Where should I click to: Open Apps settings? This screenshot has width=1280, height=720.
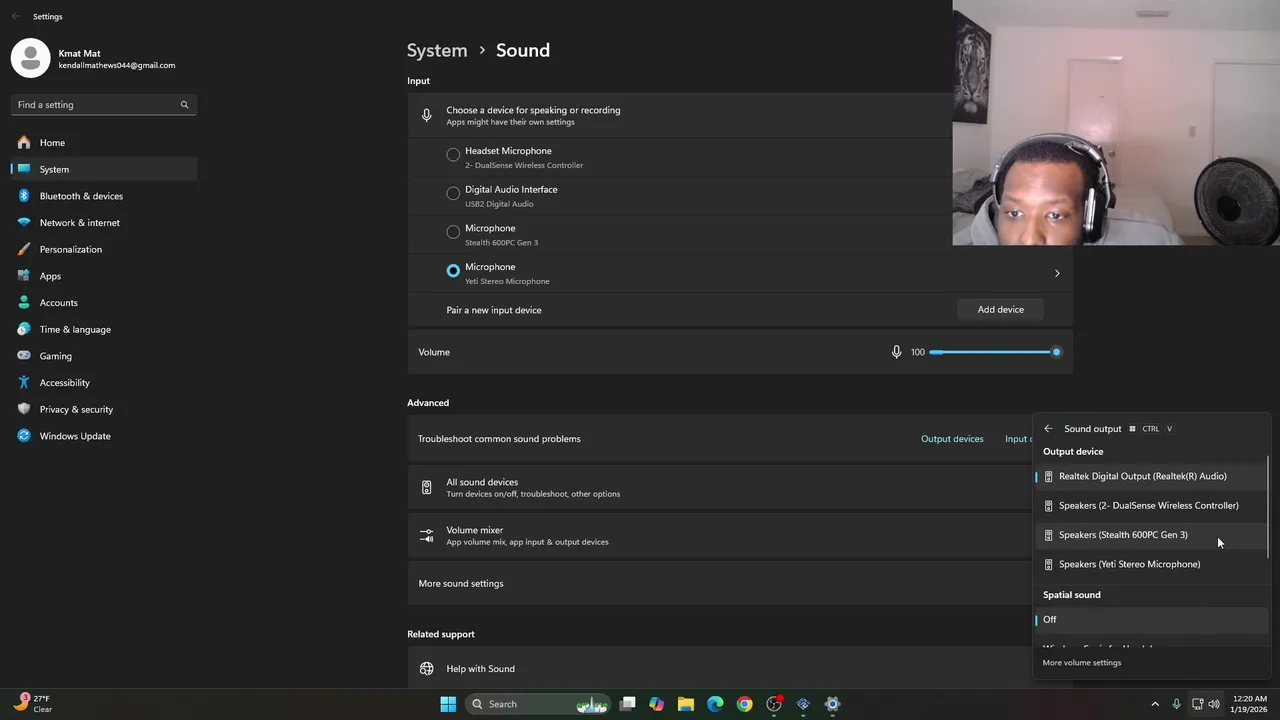pos(104,276)
